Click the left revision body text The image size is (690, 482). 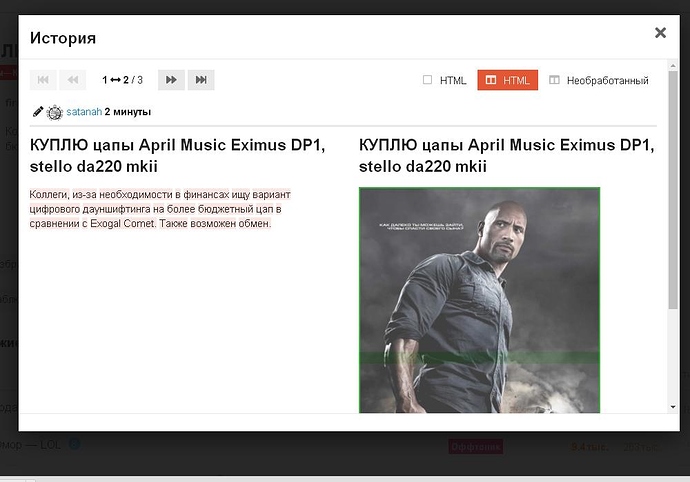click(x=165, y=208)
